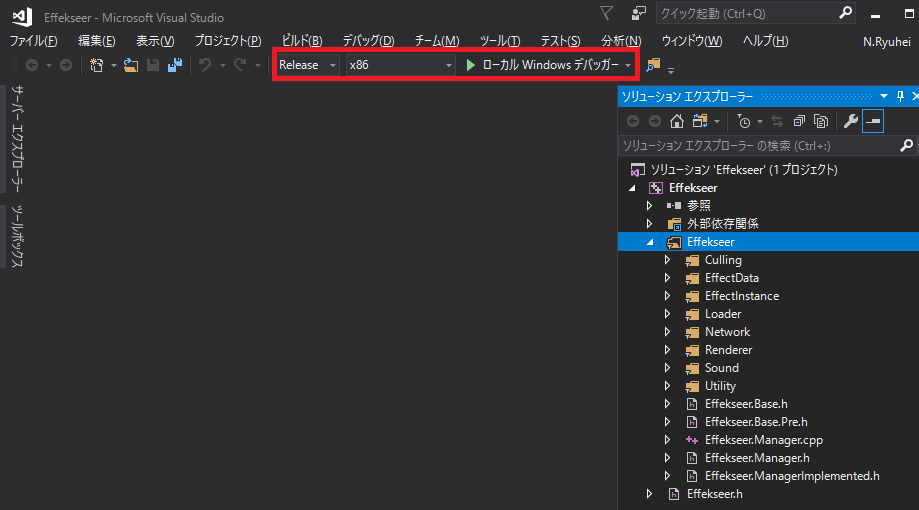Open the ヘルプ(H) menu
919x510 pixels.
coord(765,41)
